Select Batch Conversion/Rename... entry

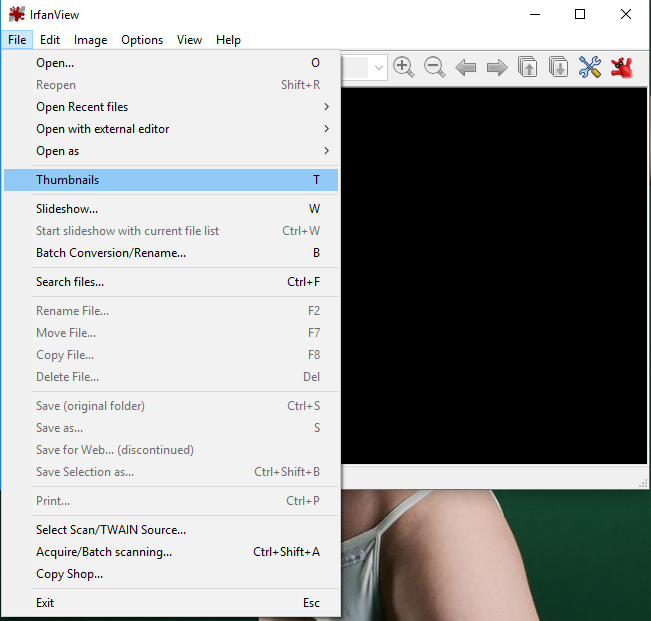tap(171, 253)
